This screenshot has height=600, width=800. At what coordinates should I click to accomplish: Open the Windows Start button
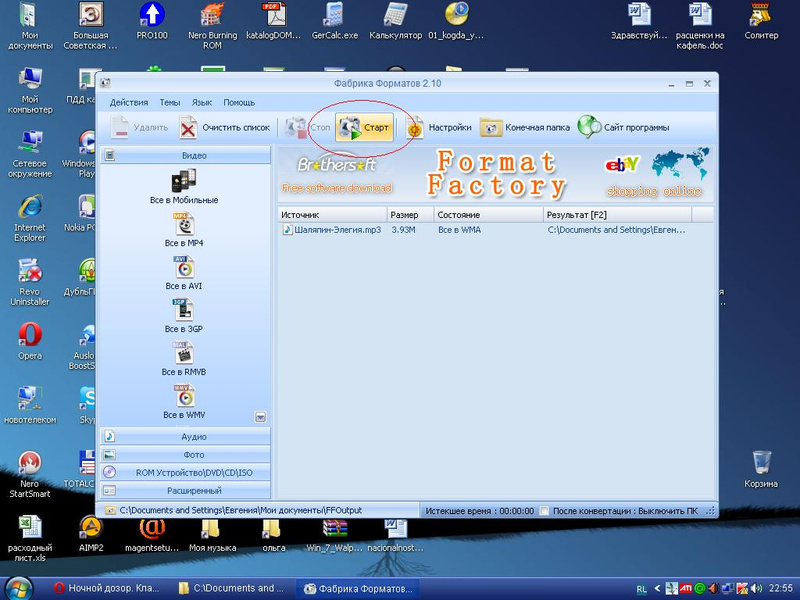coord(19,587)
